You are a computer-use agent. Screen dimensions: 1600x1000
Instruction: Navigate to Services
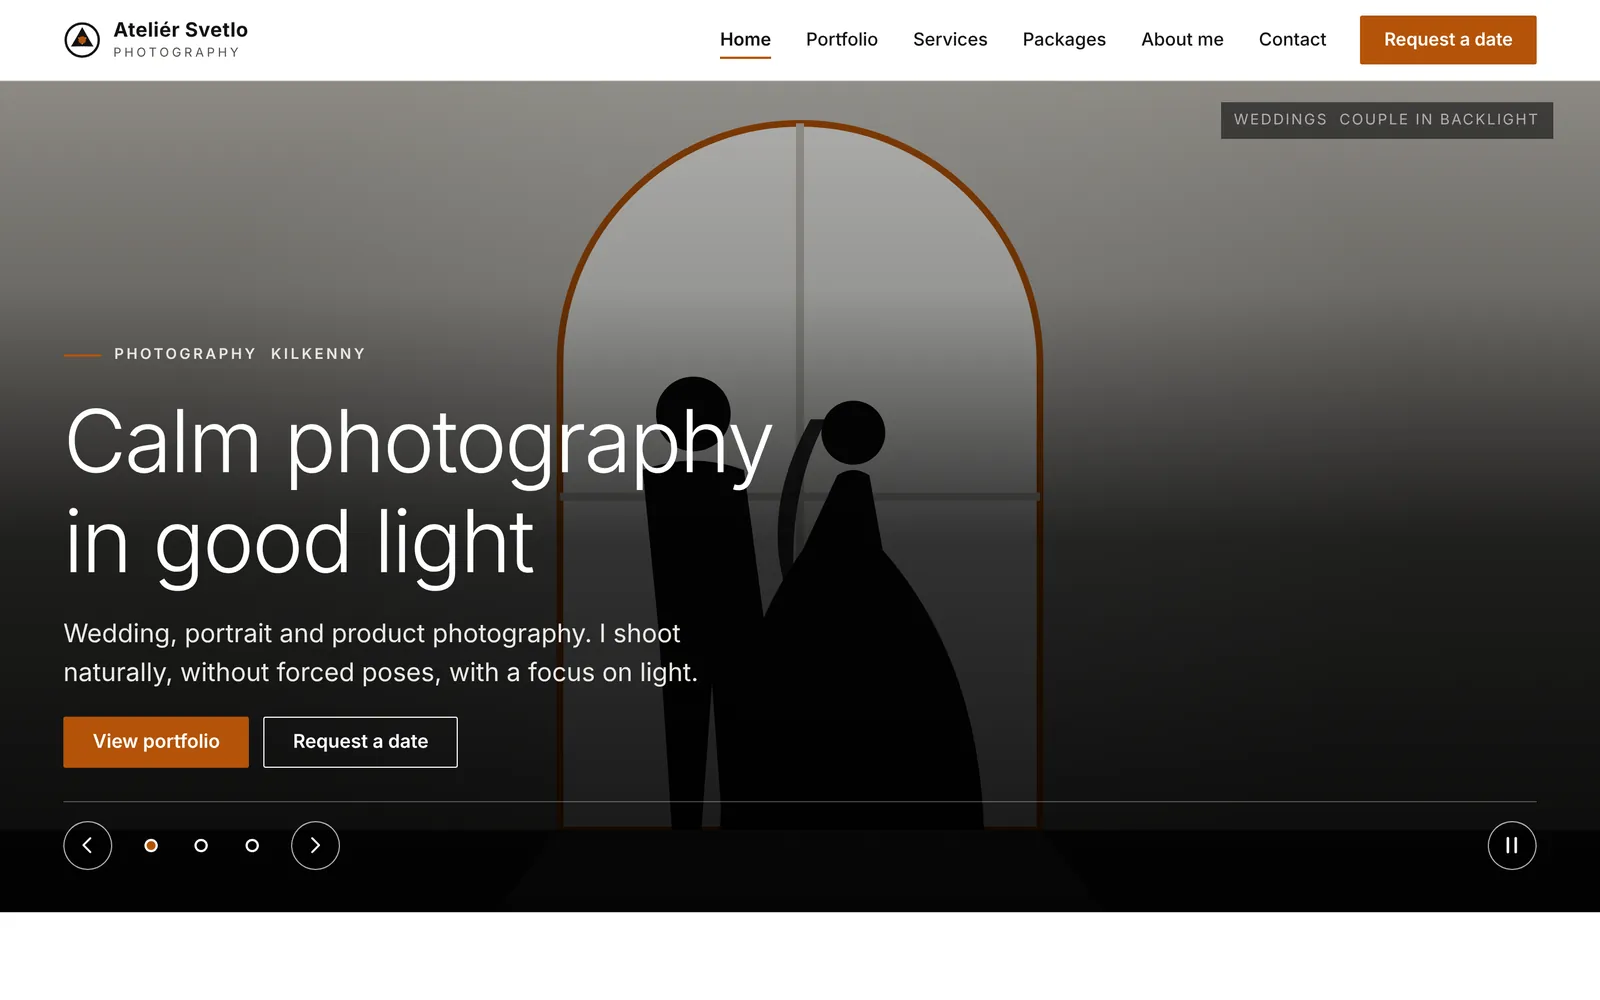click(950, 40)
